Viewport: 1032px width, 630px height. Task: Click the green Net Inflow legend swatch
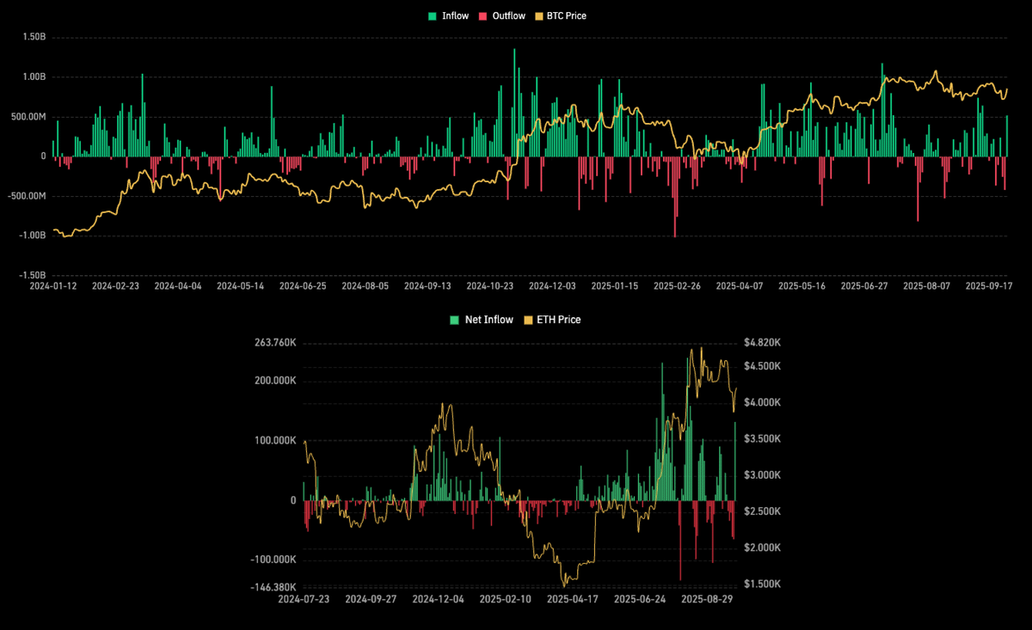(x=456, y=320)
